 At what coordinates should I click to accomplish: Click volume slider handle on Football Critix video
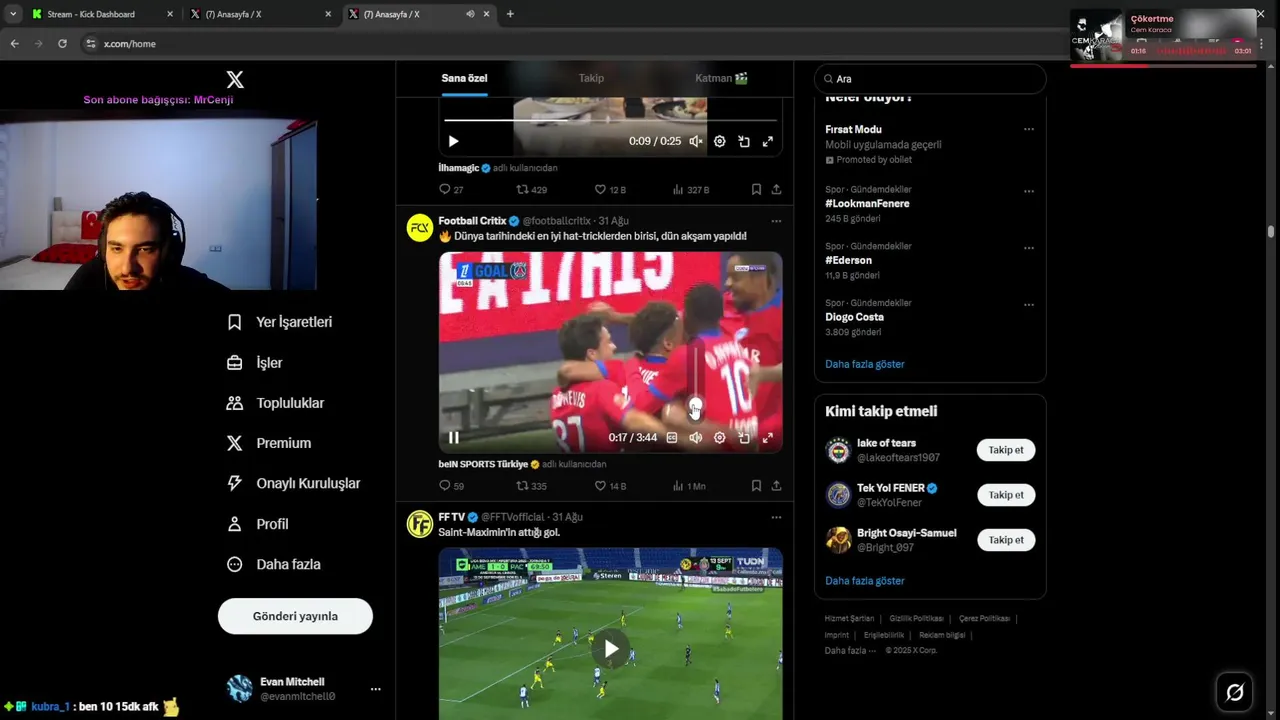tap(695, 407)
